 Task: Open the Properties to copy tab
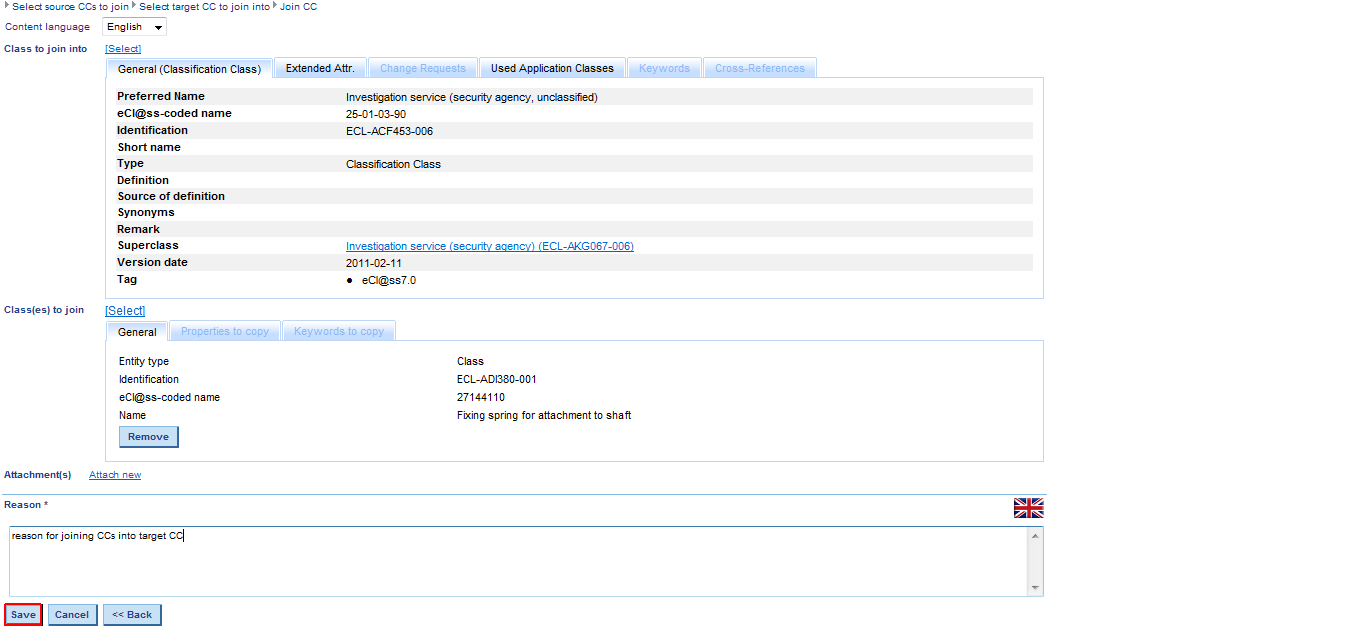click(x=224, y=332)
